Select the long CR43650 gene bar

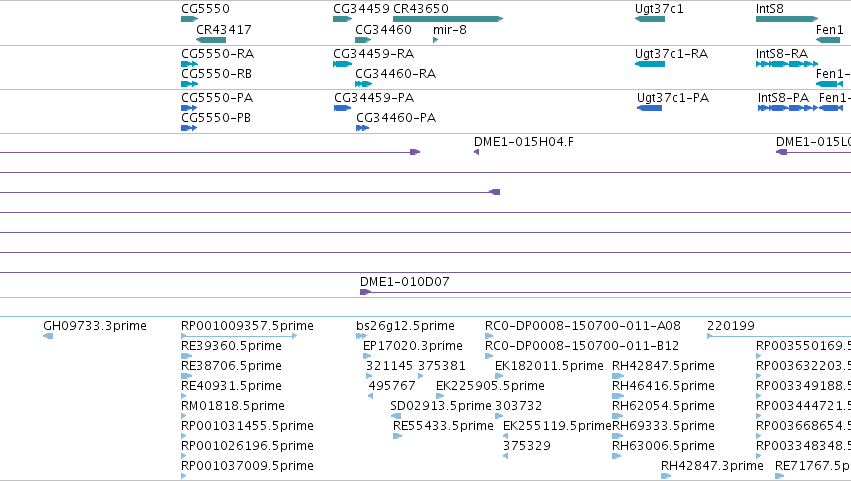point(448,19)
